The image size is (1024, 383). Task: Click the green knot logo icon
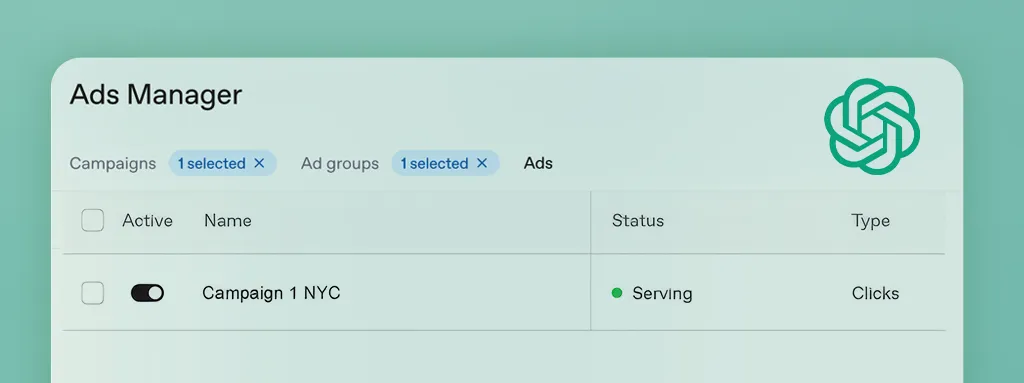click(872, 126)
